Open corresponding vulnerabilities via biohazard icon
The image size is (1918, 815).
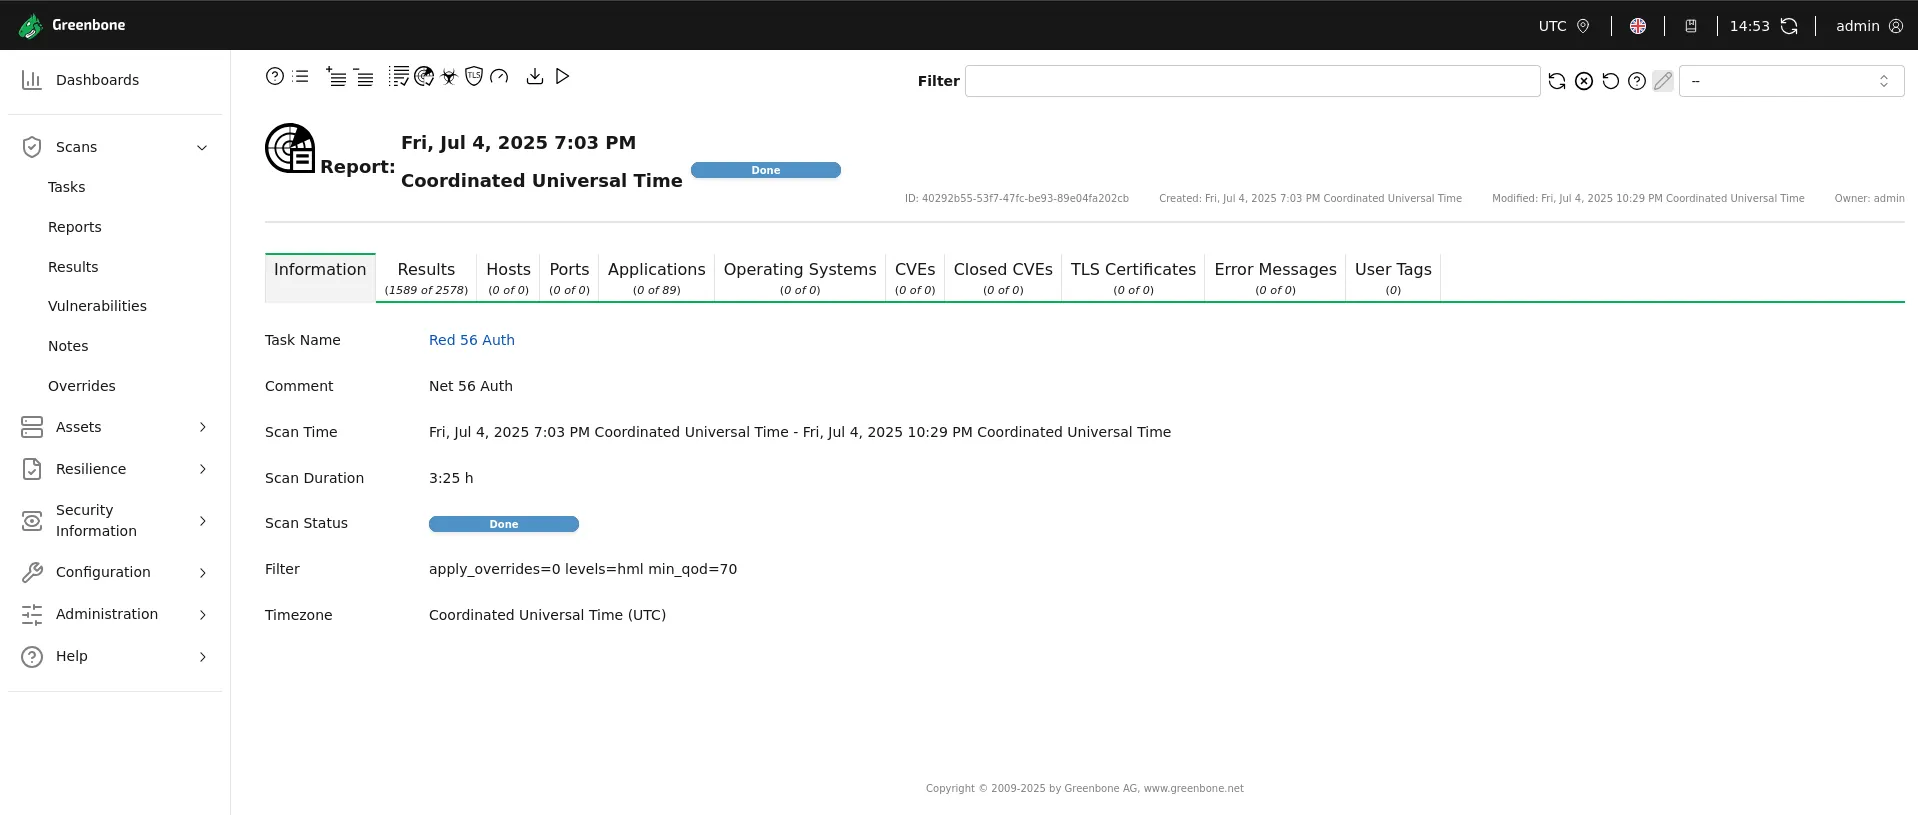click(449, 76)
